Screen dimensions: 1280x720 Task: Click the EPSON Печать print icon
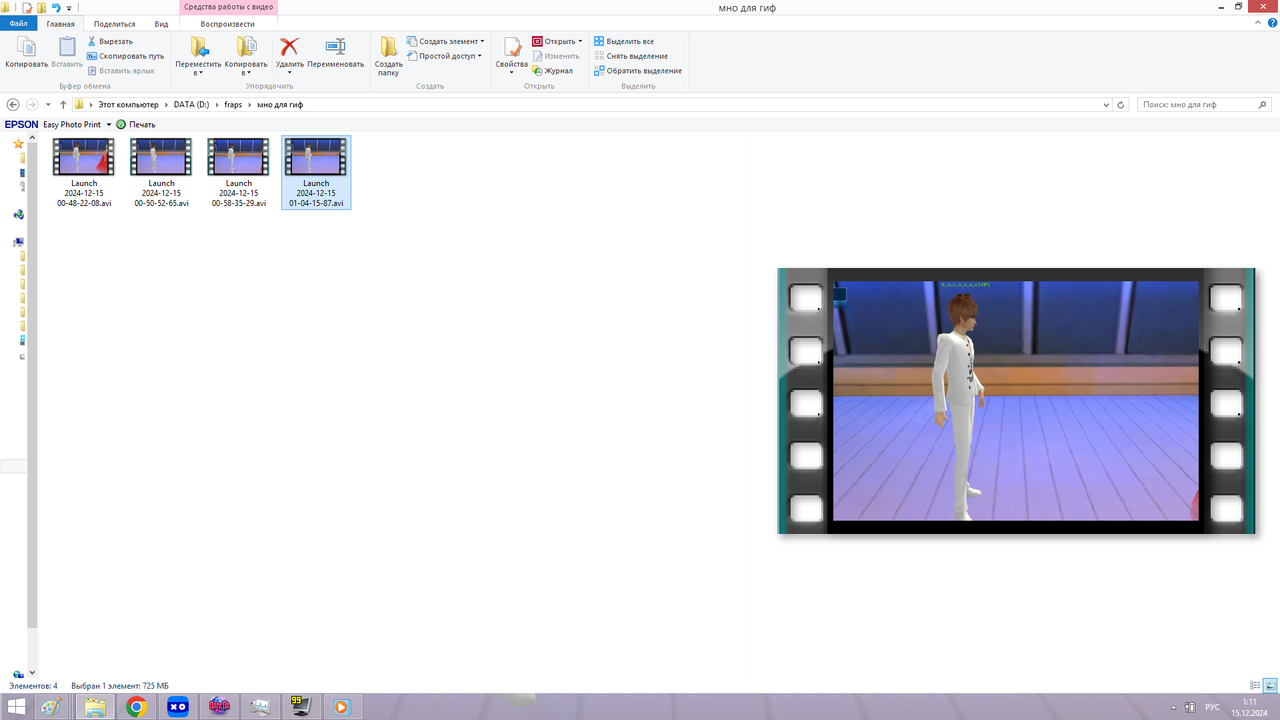click(x=121, y=125)
